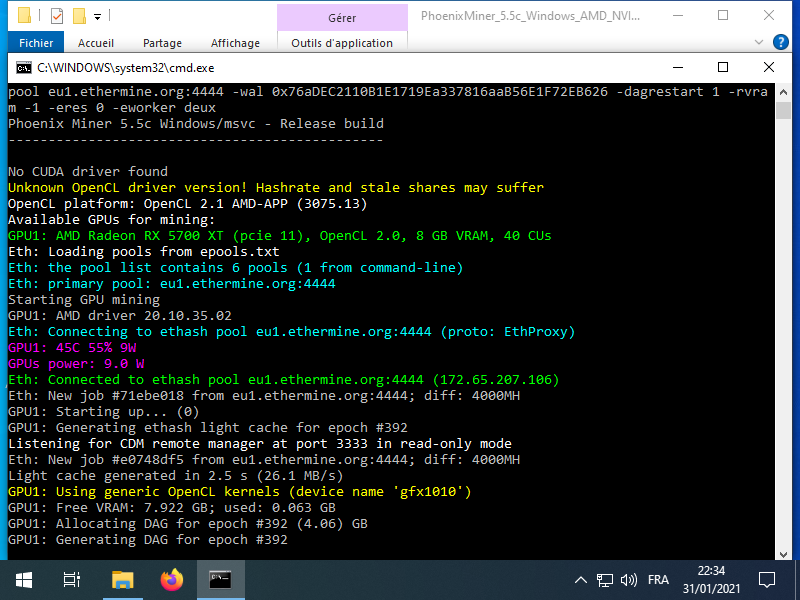Image resolution: width=800 pixels, height=600 pixels.
Task: Maximize the PhoenixMiner Explorer window
Action: [722, 16]
